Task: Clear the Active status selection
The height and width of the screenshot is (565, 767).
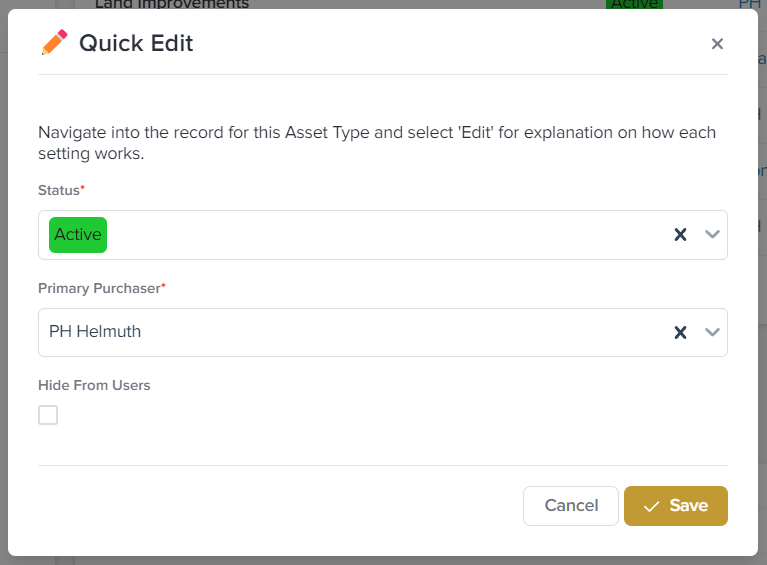Action: tap(680, 235)
